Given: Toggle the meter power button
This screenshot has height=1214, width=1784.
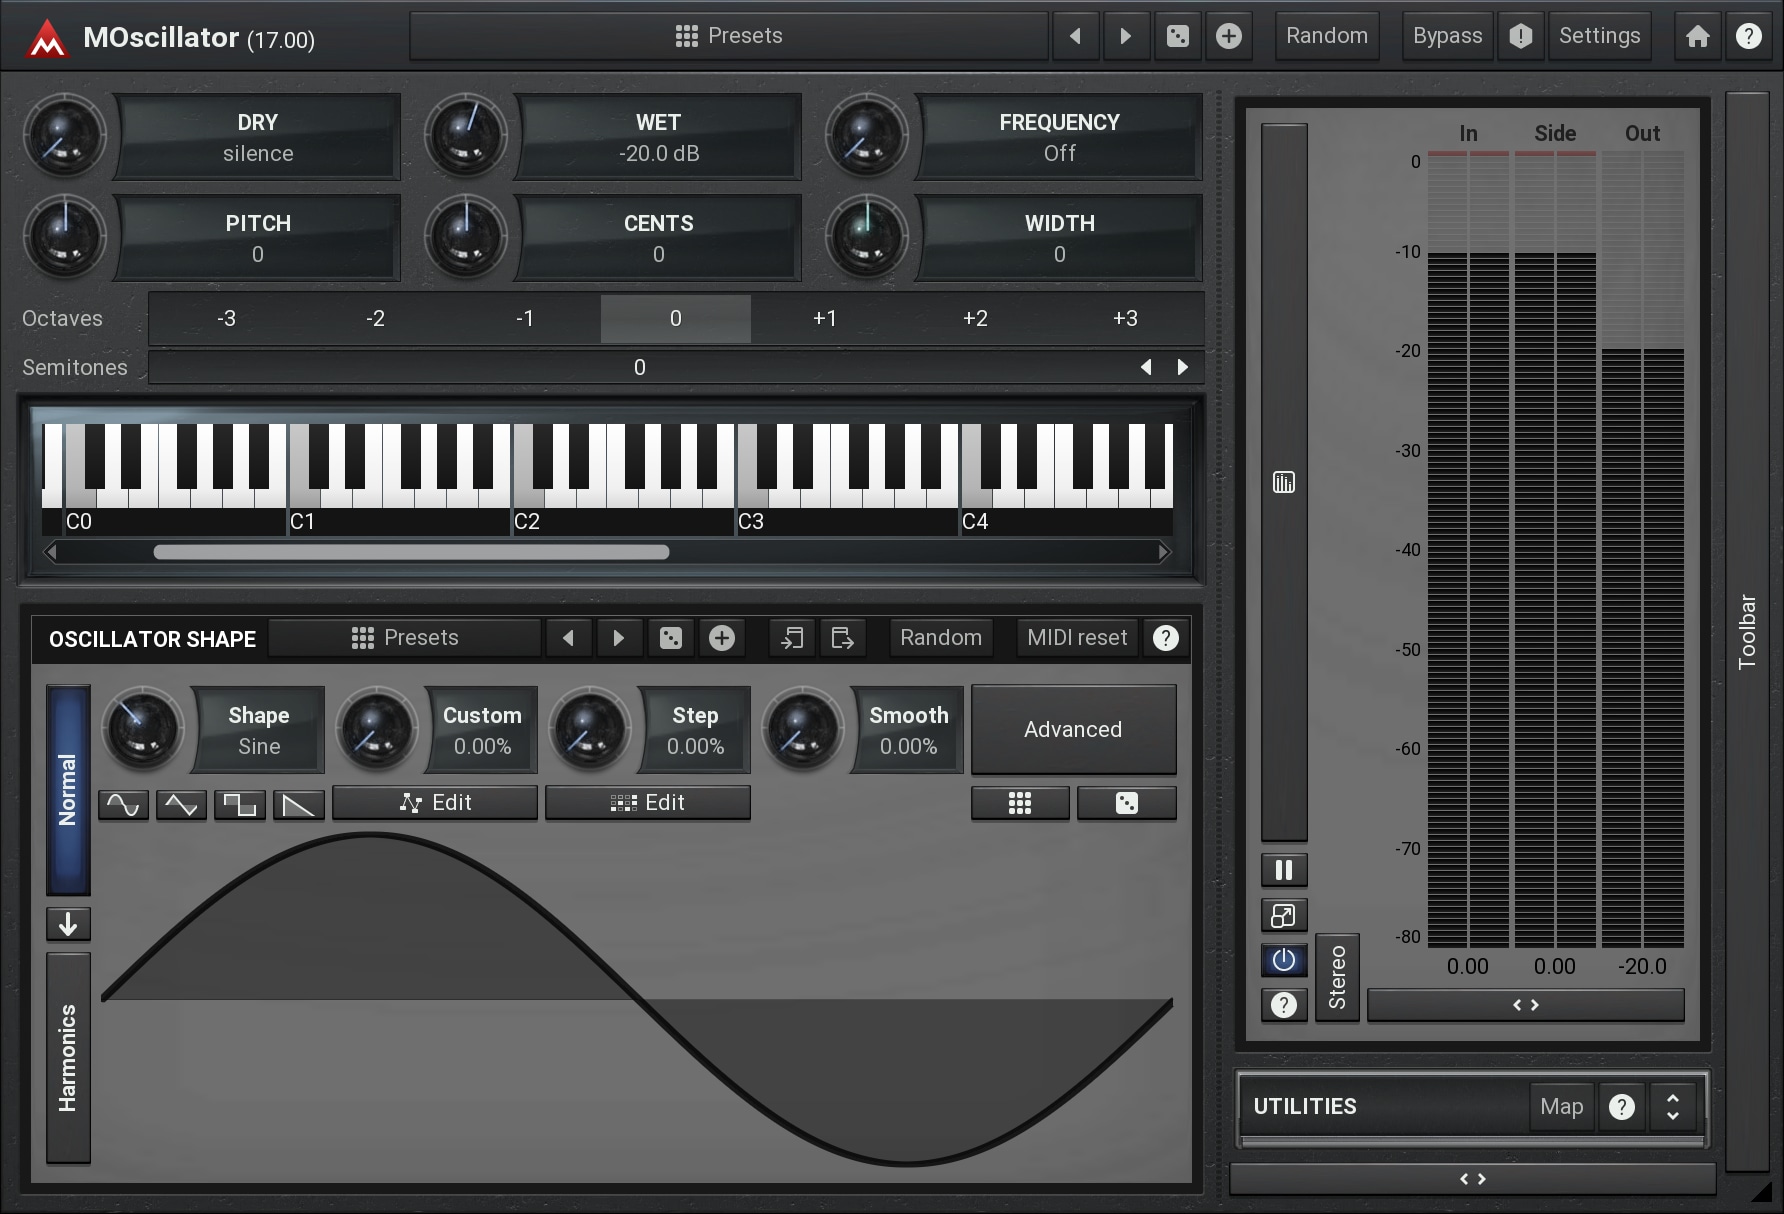Looking at the screenshot, I should (1284, 960).
